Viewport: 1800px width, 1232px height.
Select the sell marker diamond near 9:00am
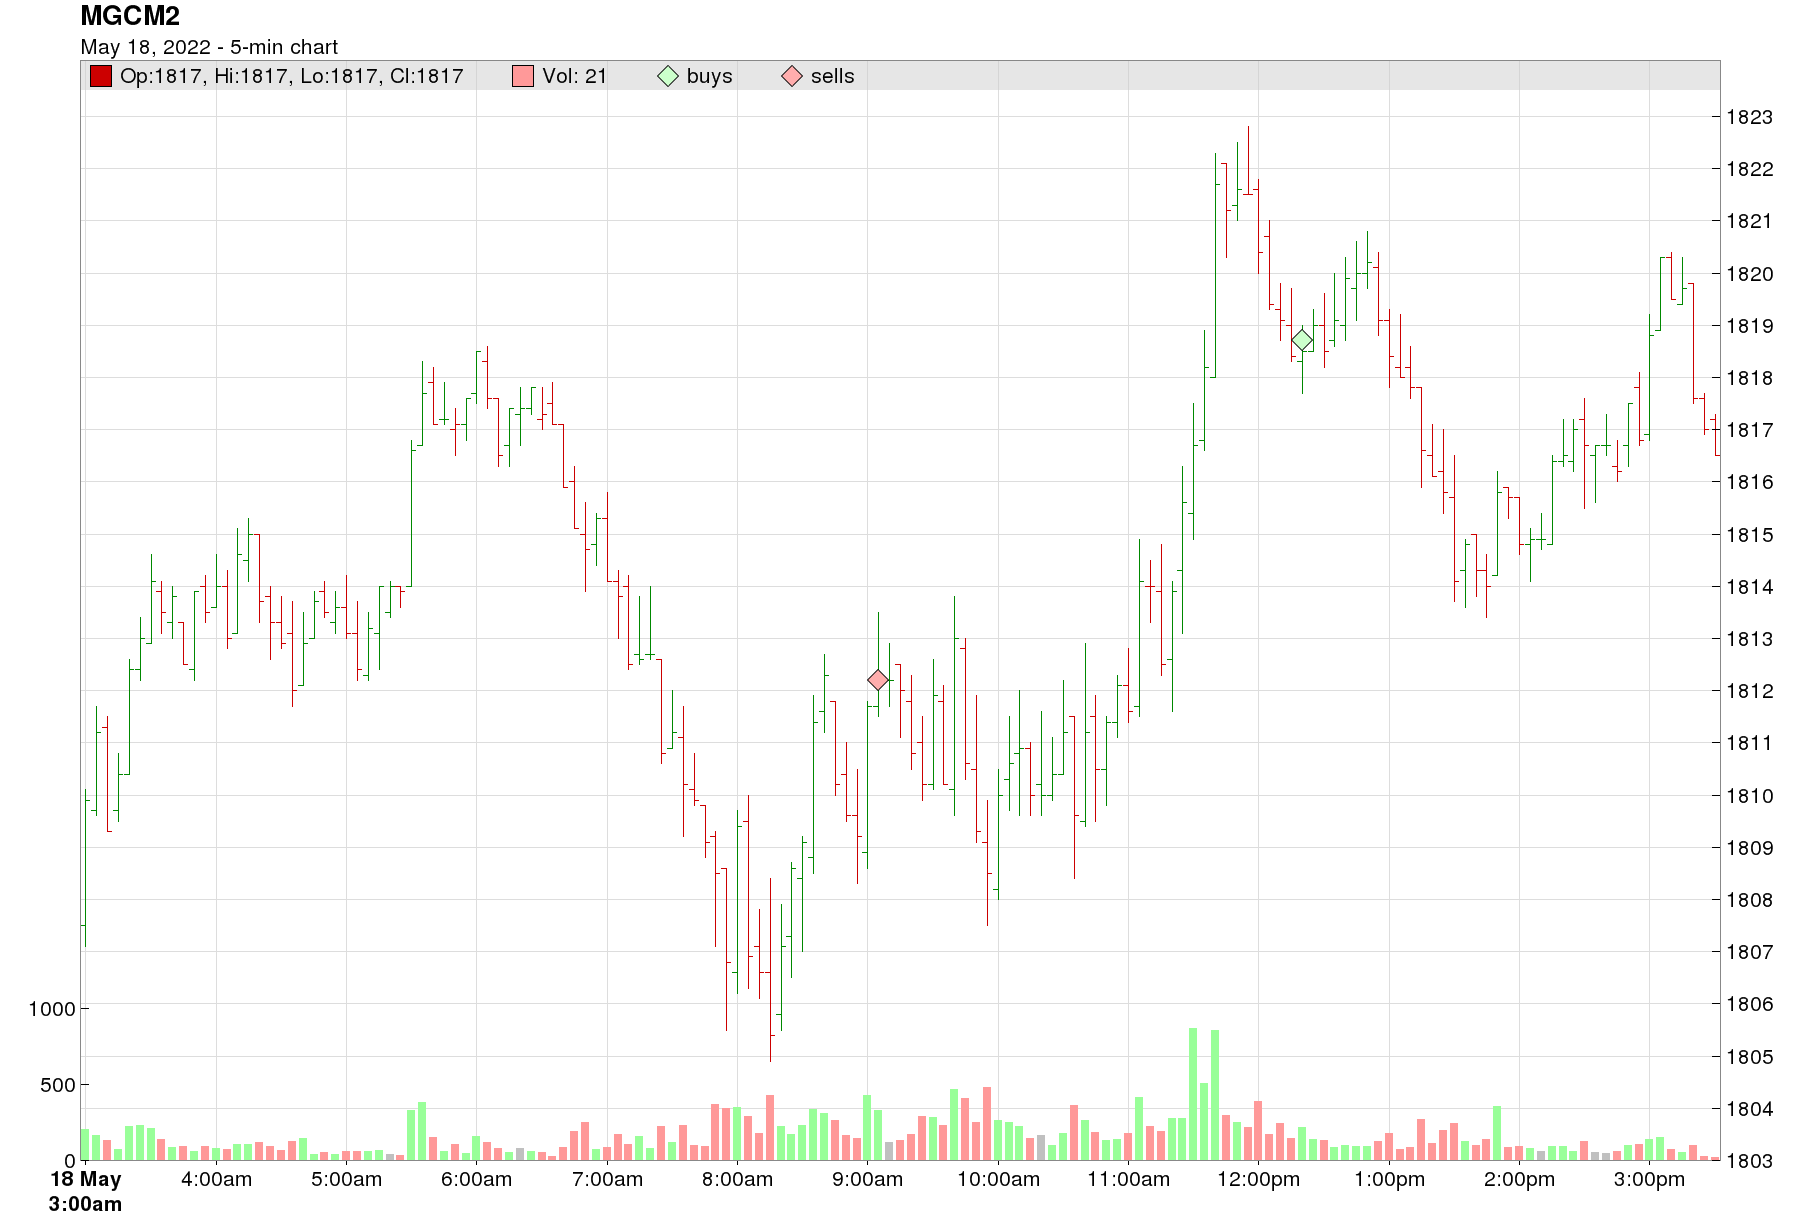pyautogui.click(x=878, y=680)
